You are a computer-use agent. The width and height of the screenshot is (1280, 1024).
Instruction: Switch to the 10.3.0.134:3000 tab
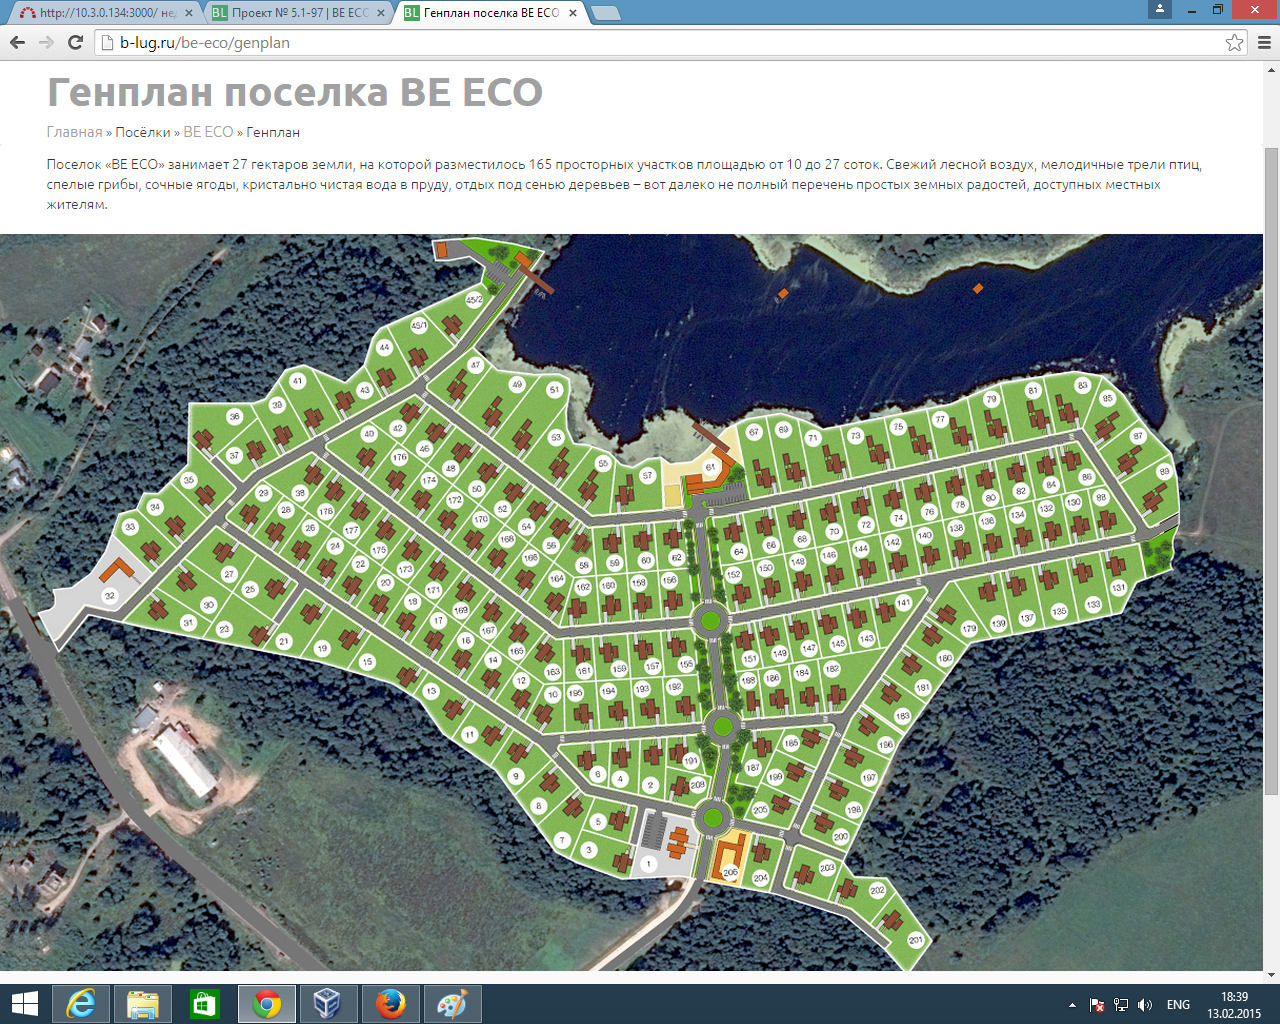[x=100, y=13]
